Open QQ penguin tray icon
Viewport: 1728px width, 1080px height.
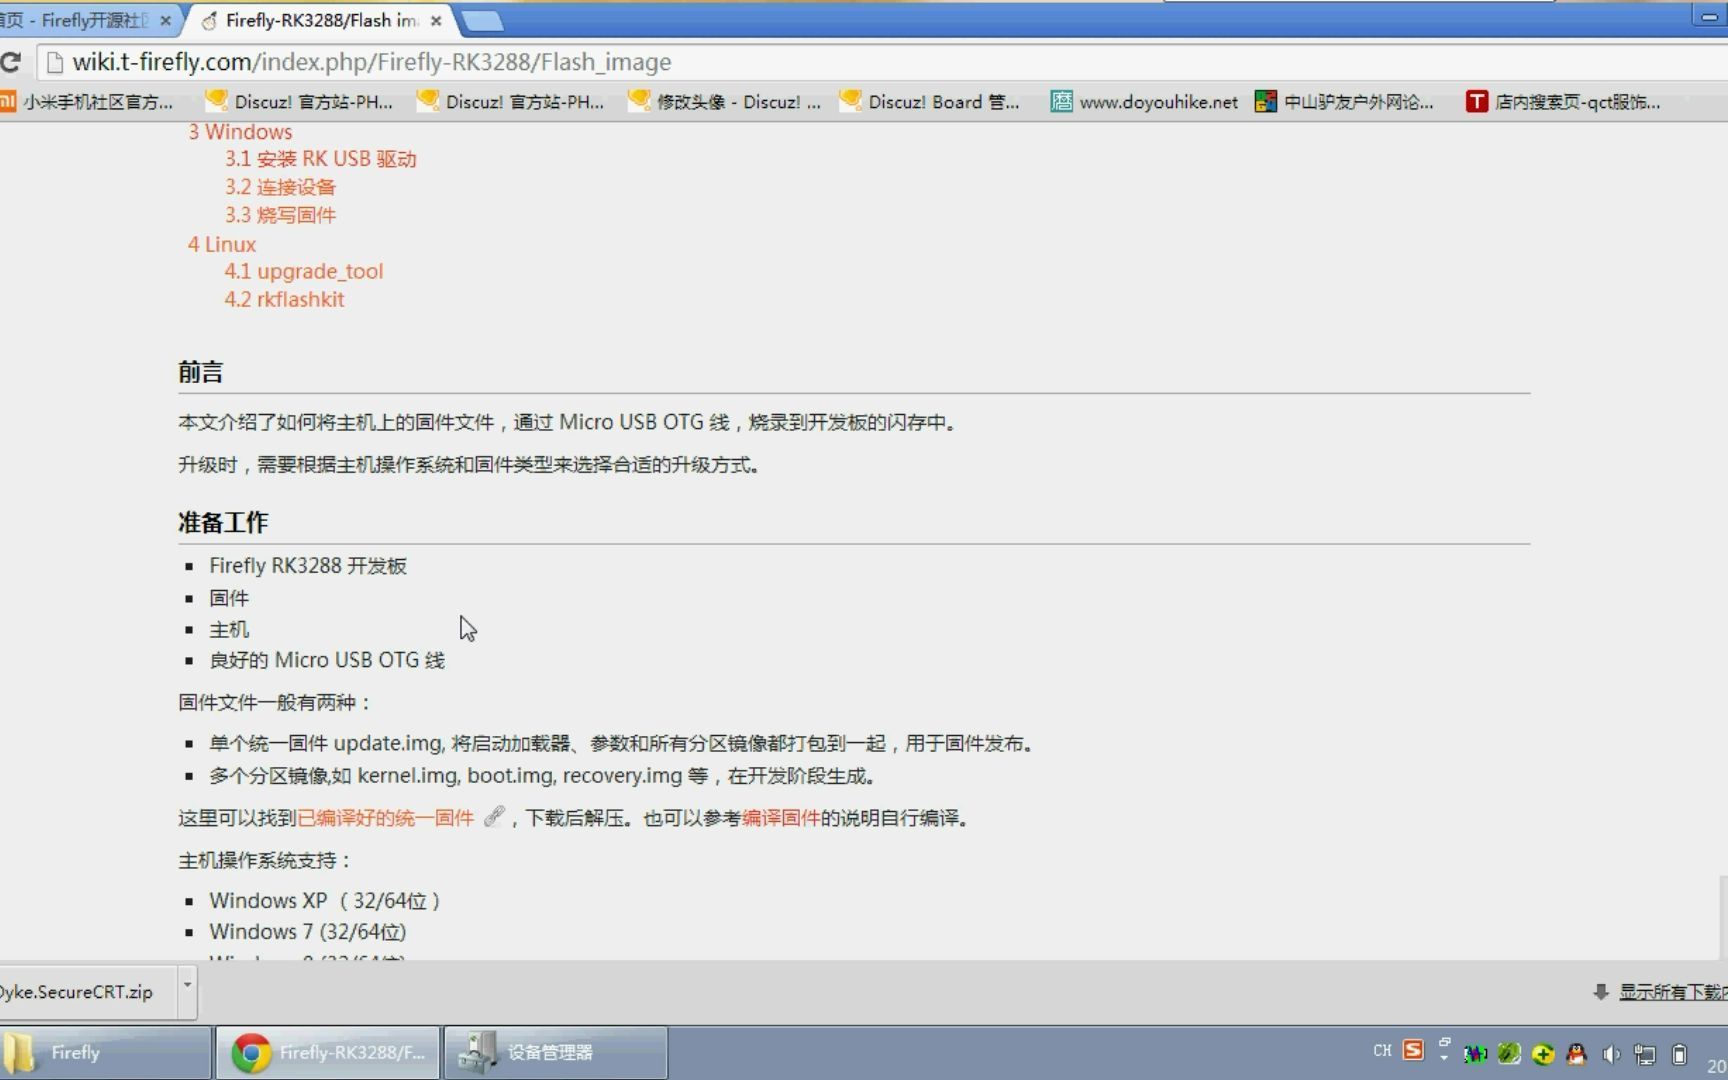pos(1577,1054)
